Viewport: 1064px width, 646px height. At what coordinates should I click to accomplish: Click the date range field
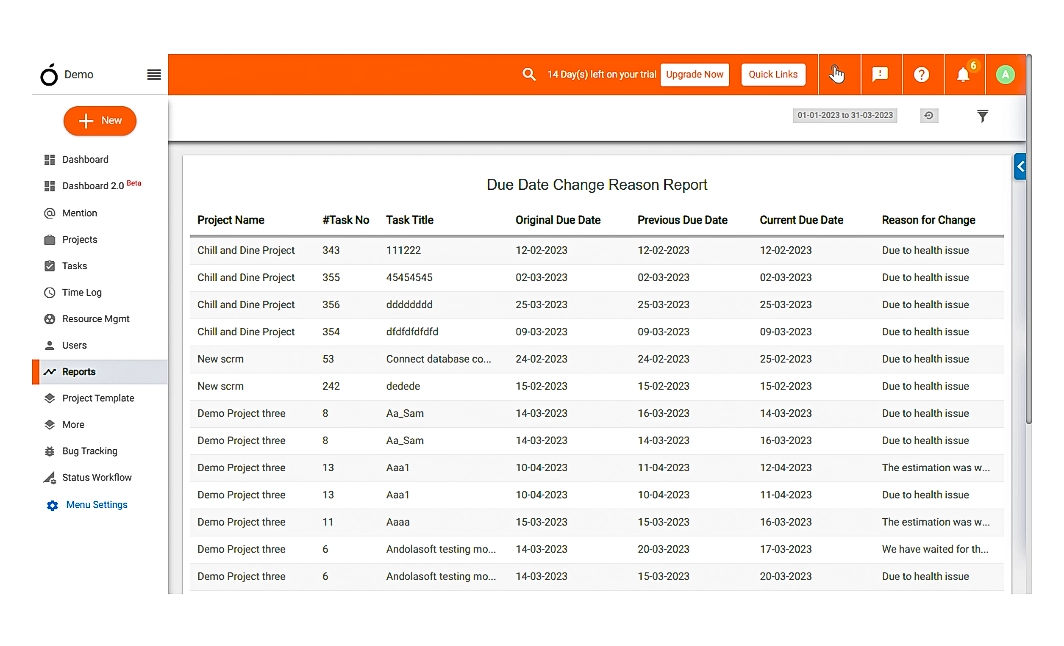pyautogui.click(x=845, y=116)
